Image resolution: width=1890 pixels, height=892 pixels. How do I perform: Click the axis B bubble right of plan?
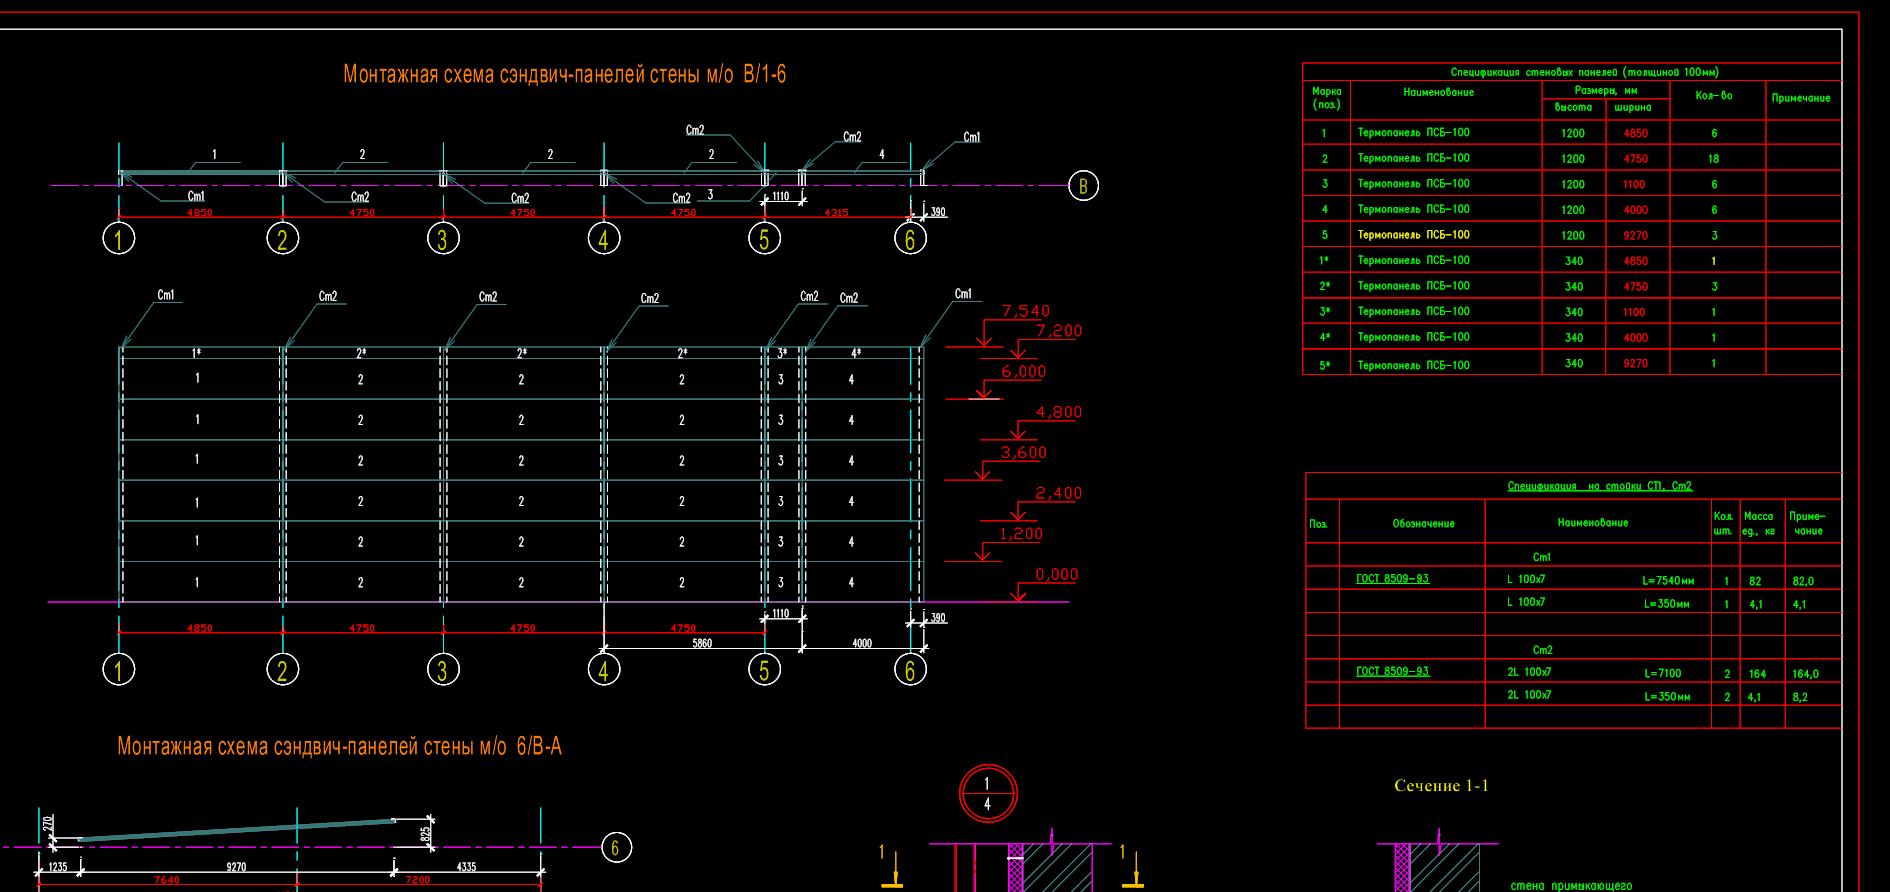click(x=1083, y=186)
